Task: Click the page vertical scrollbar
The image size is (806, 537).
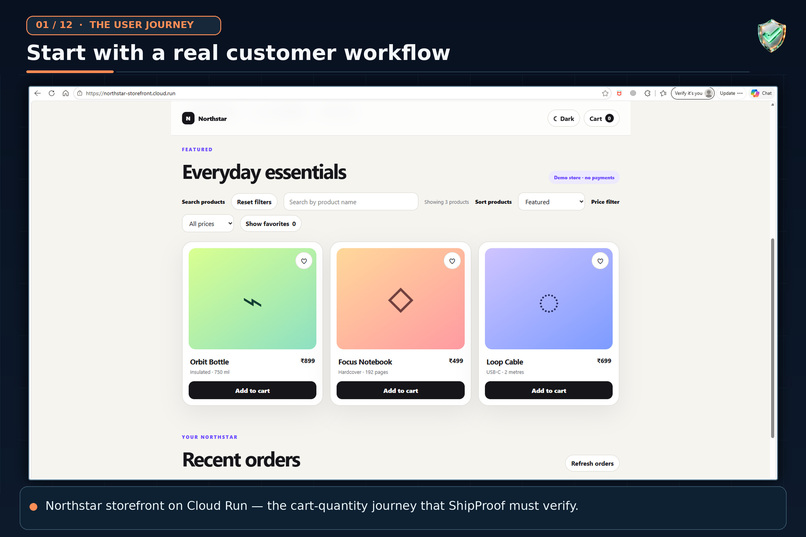Action: pos(772,338)
